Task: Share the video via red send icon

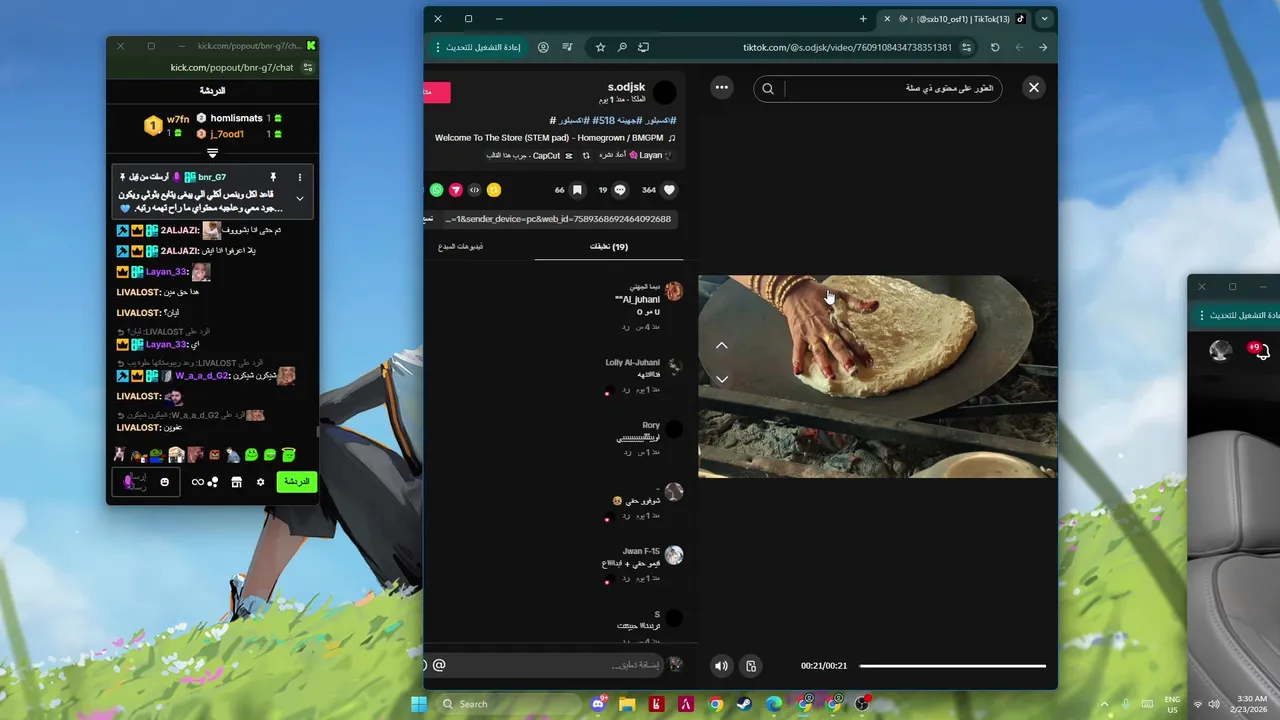Action: click(456, 190)
